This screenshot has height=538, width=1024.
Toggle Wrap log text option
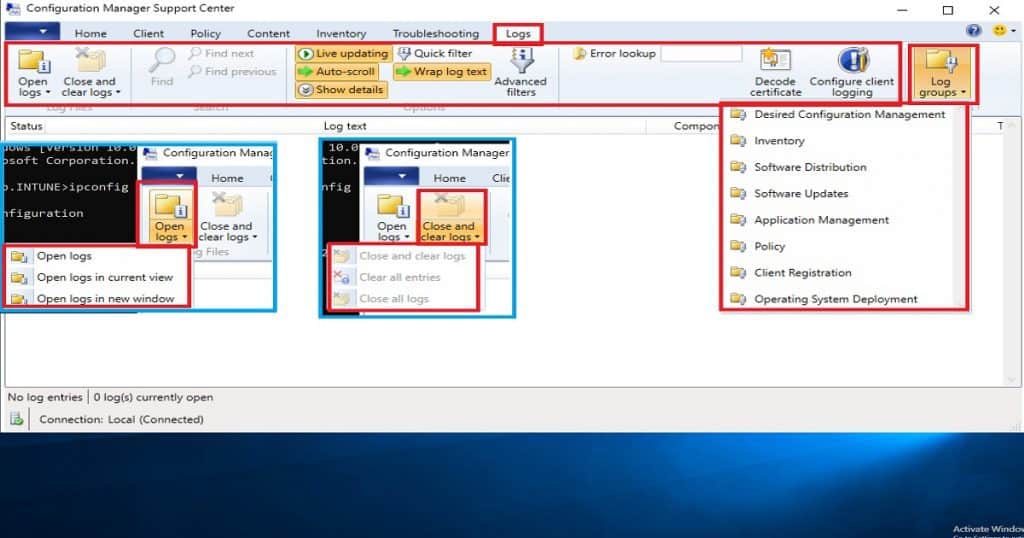point(442,72)
